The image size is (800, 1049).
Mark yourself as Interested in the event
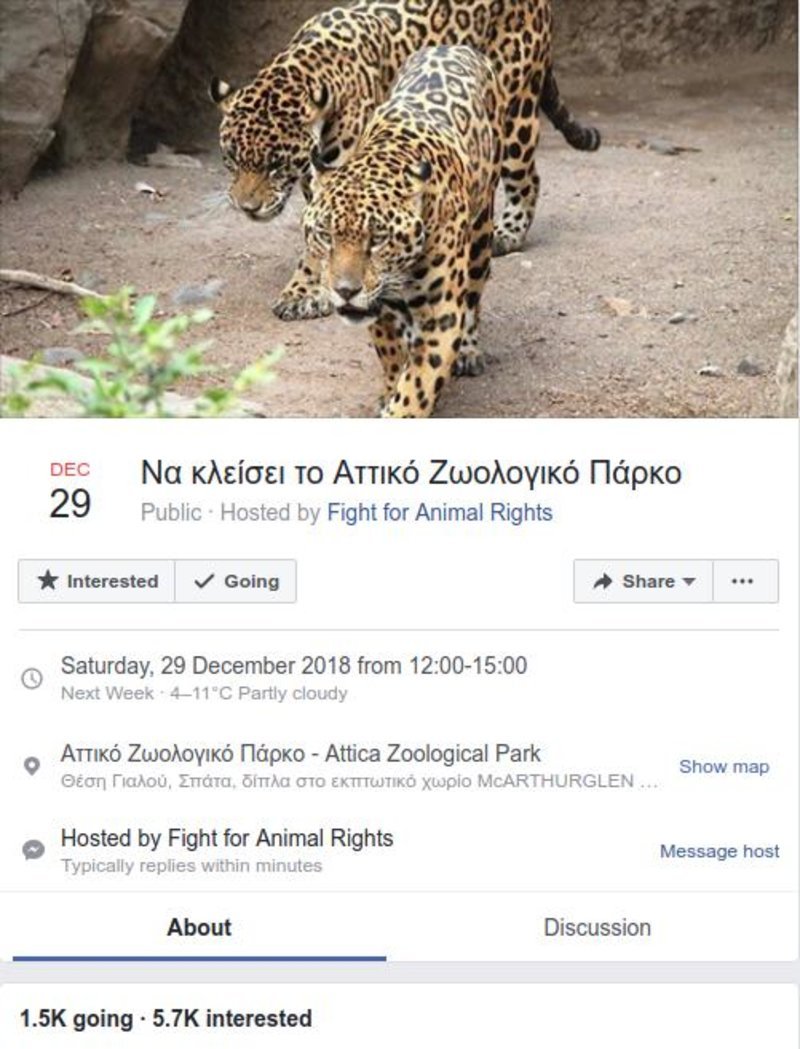97,581
